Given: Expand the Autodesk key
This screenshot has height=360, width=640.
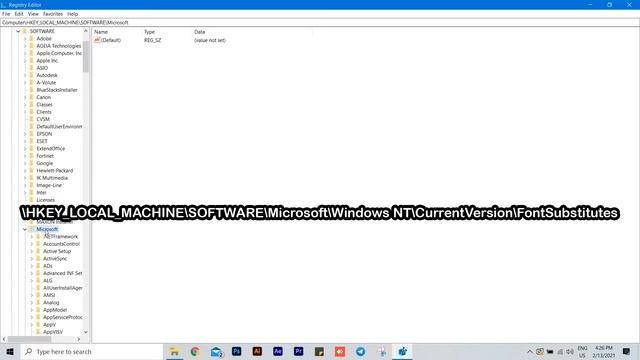Looking at the screenshot, I should tap(25, 75).
